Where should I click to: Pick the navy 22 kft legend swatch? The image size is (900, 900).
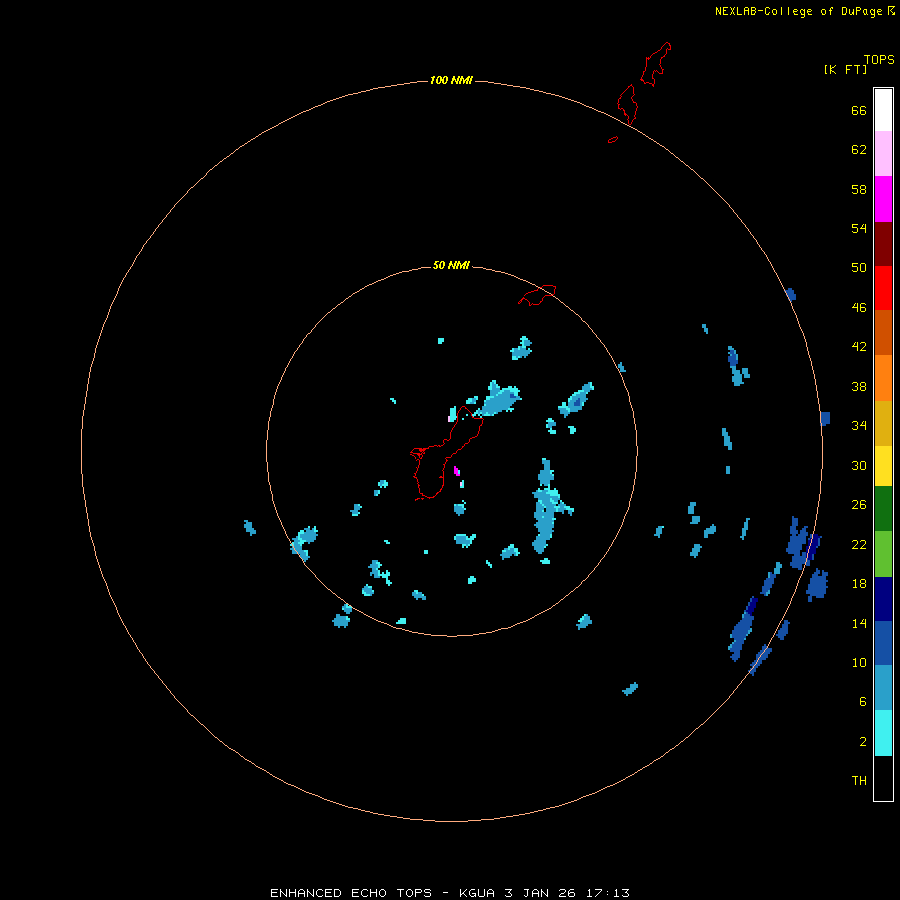coord(883,599)
